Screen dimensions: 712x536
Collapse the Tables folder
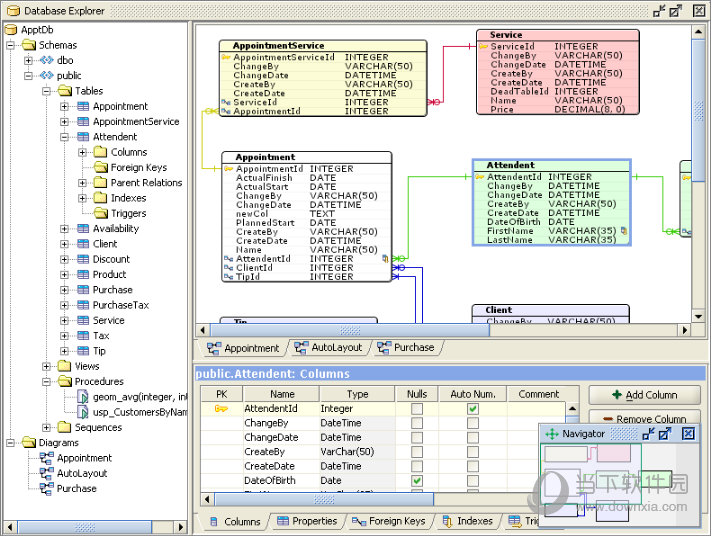pyautogui.click(x=46, y=91)
